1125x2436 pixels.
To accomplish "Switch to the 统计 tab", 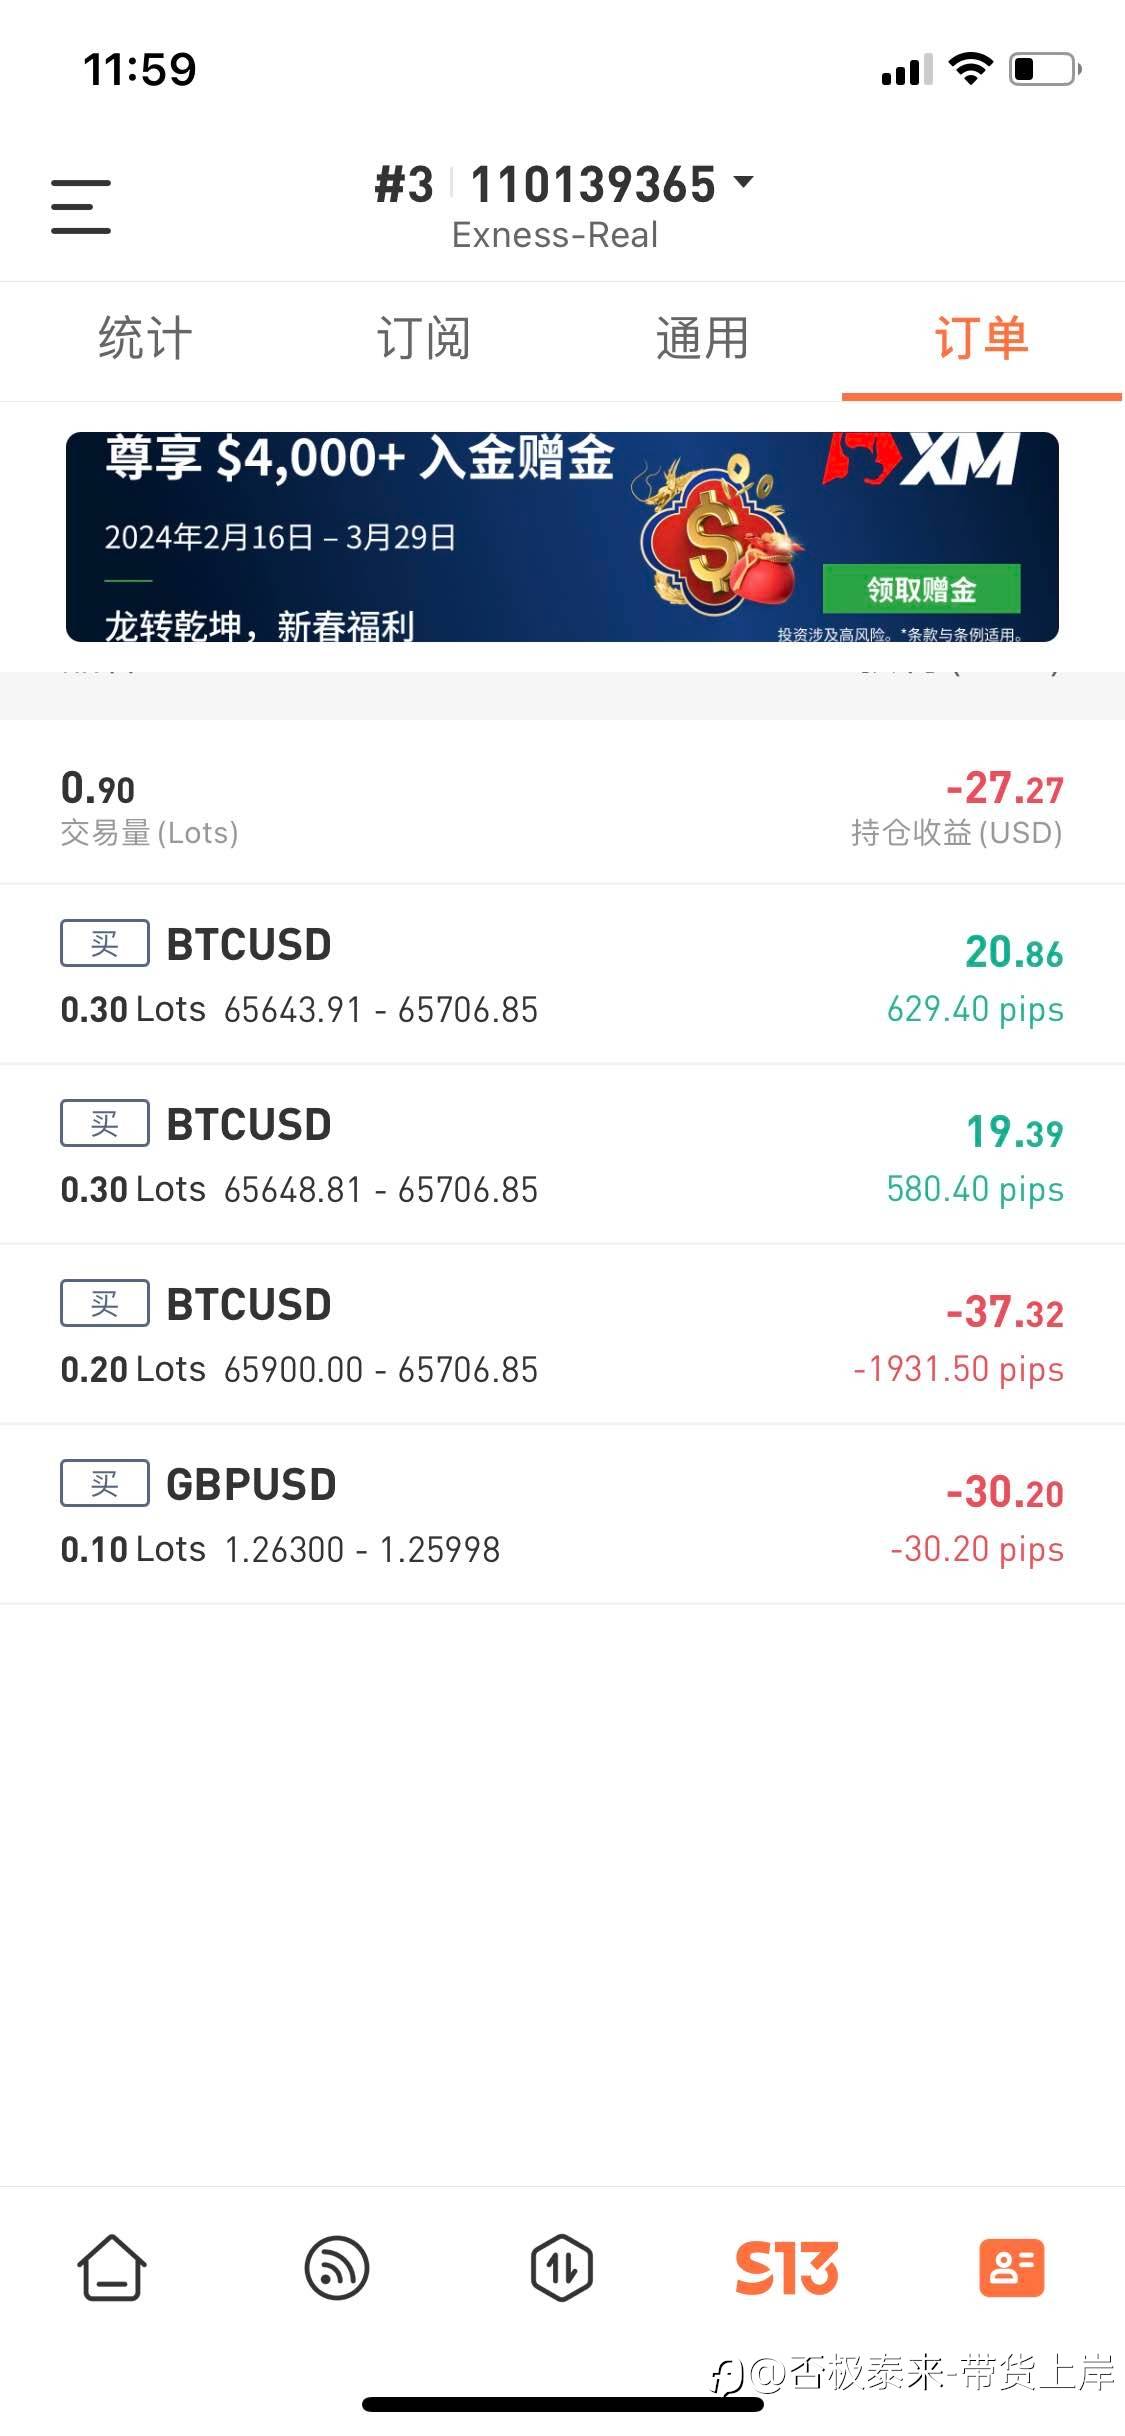I will point(145,338).
